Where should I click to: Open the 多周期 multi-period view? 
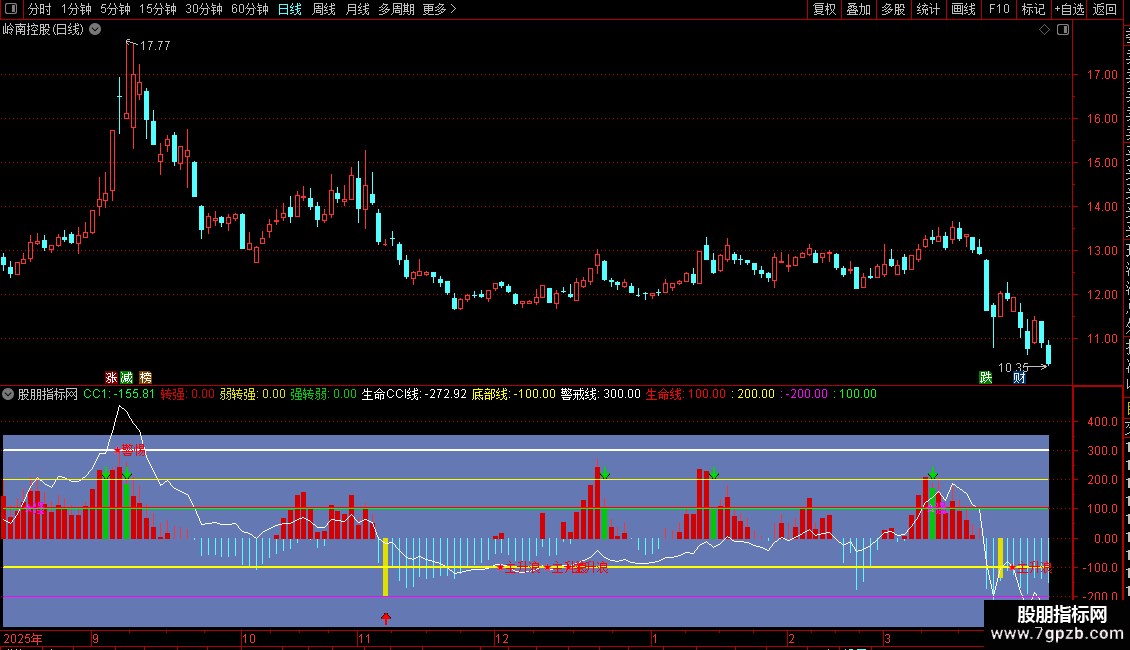click(x=396, y=9)
